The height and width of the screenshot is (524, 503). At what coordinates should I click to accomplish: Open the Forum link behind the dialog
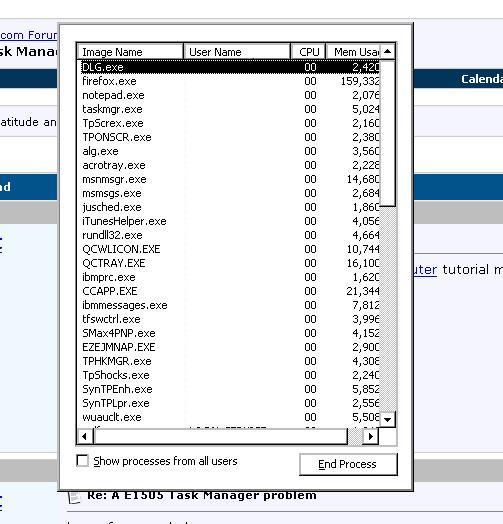tap(29, 35)
